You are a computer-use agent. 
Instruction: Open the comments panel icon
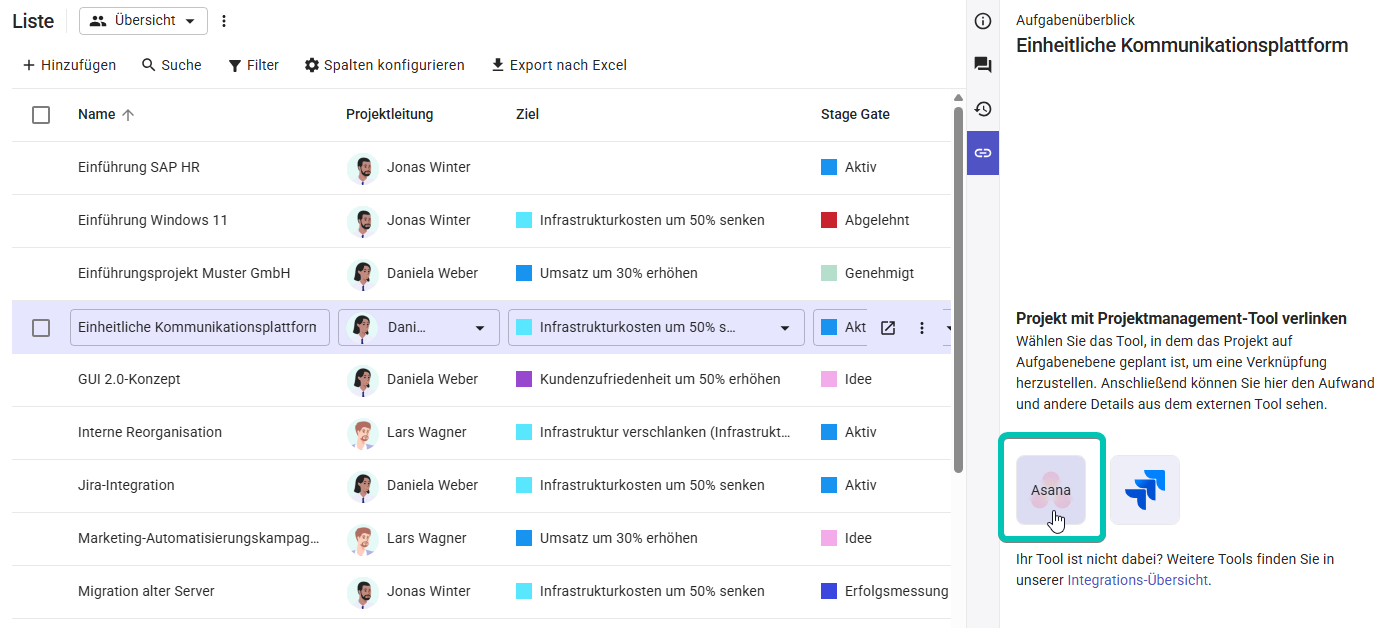point(983,64)
